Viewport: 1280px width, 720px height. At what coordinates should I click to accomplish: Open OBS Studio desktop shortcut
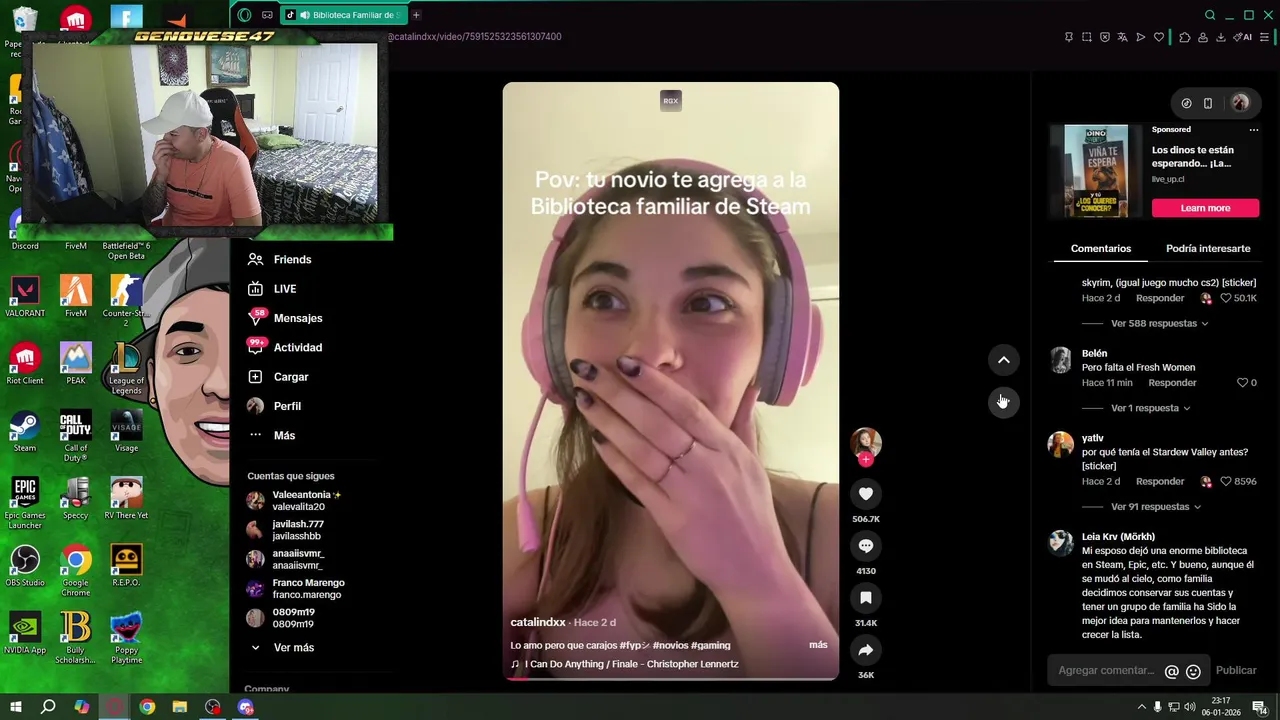(x=25, y=566)
